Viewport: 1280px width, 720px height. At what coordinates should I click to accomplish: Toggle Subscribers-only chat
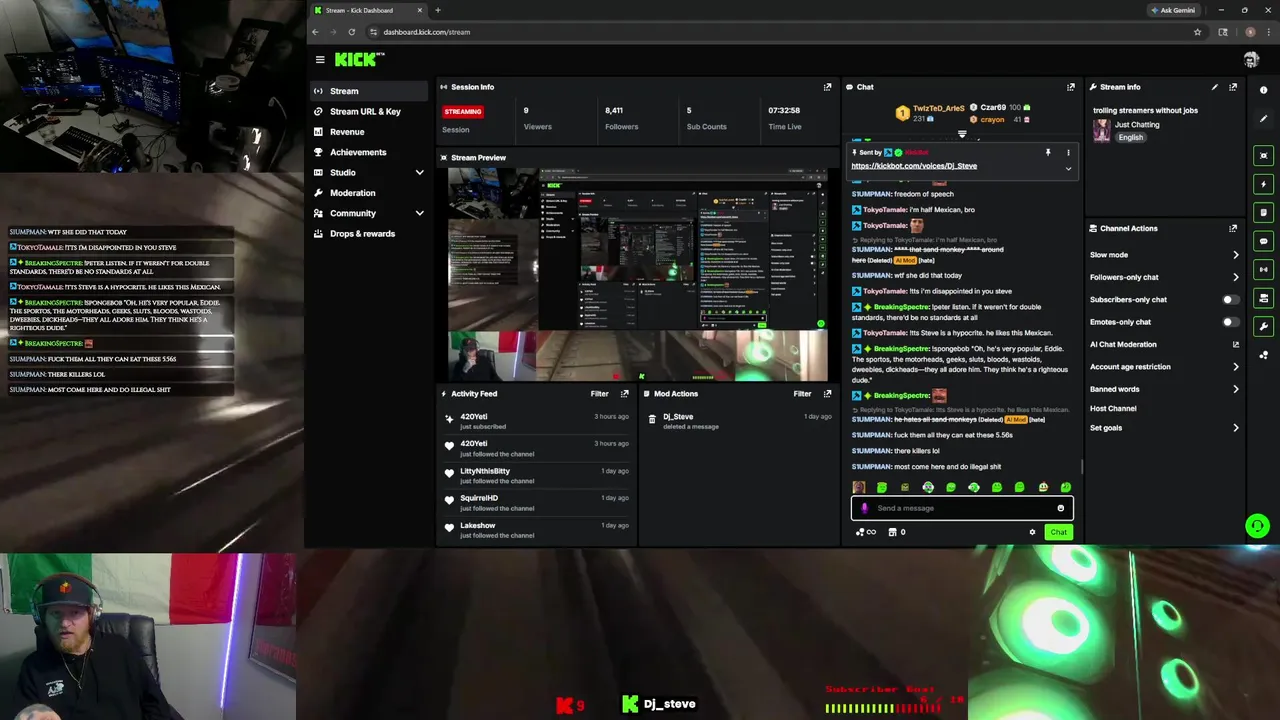click(1231, 300)
